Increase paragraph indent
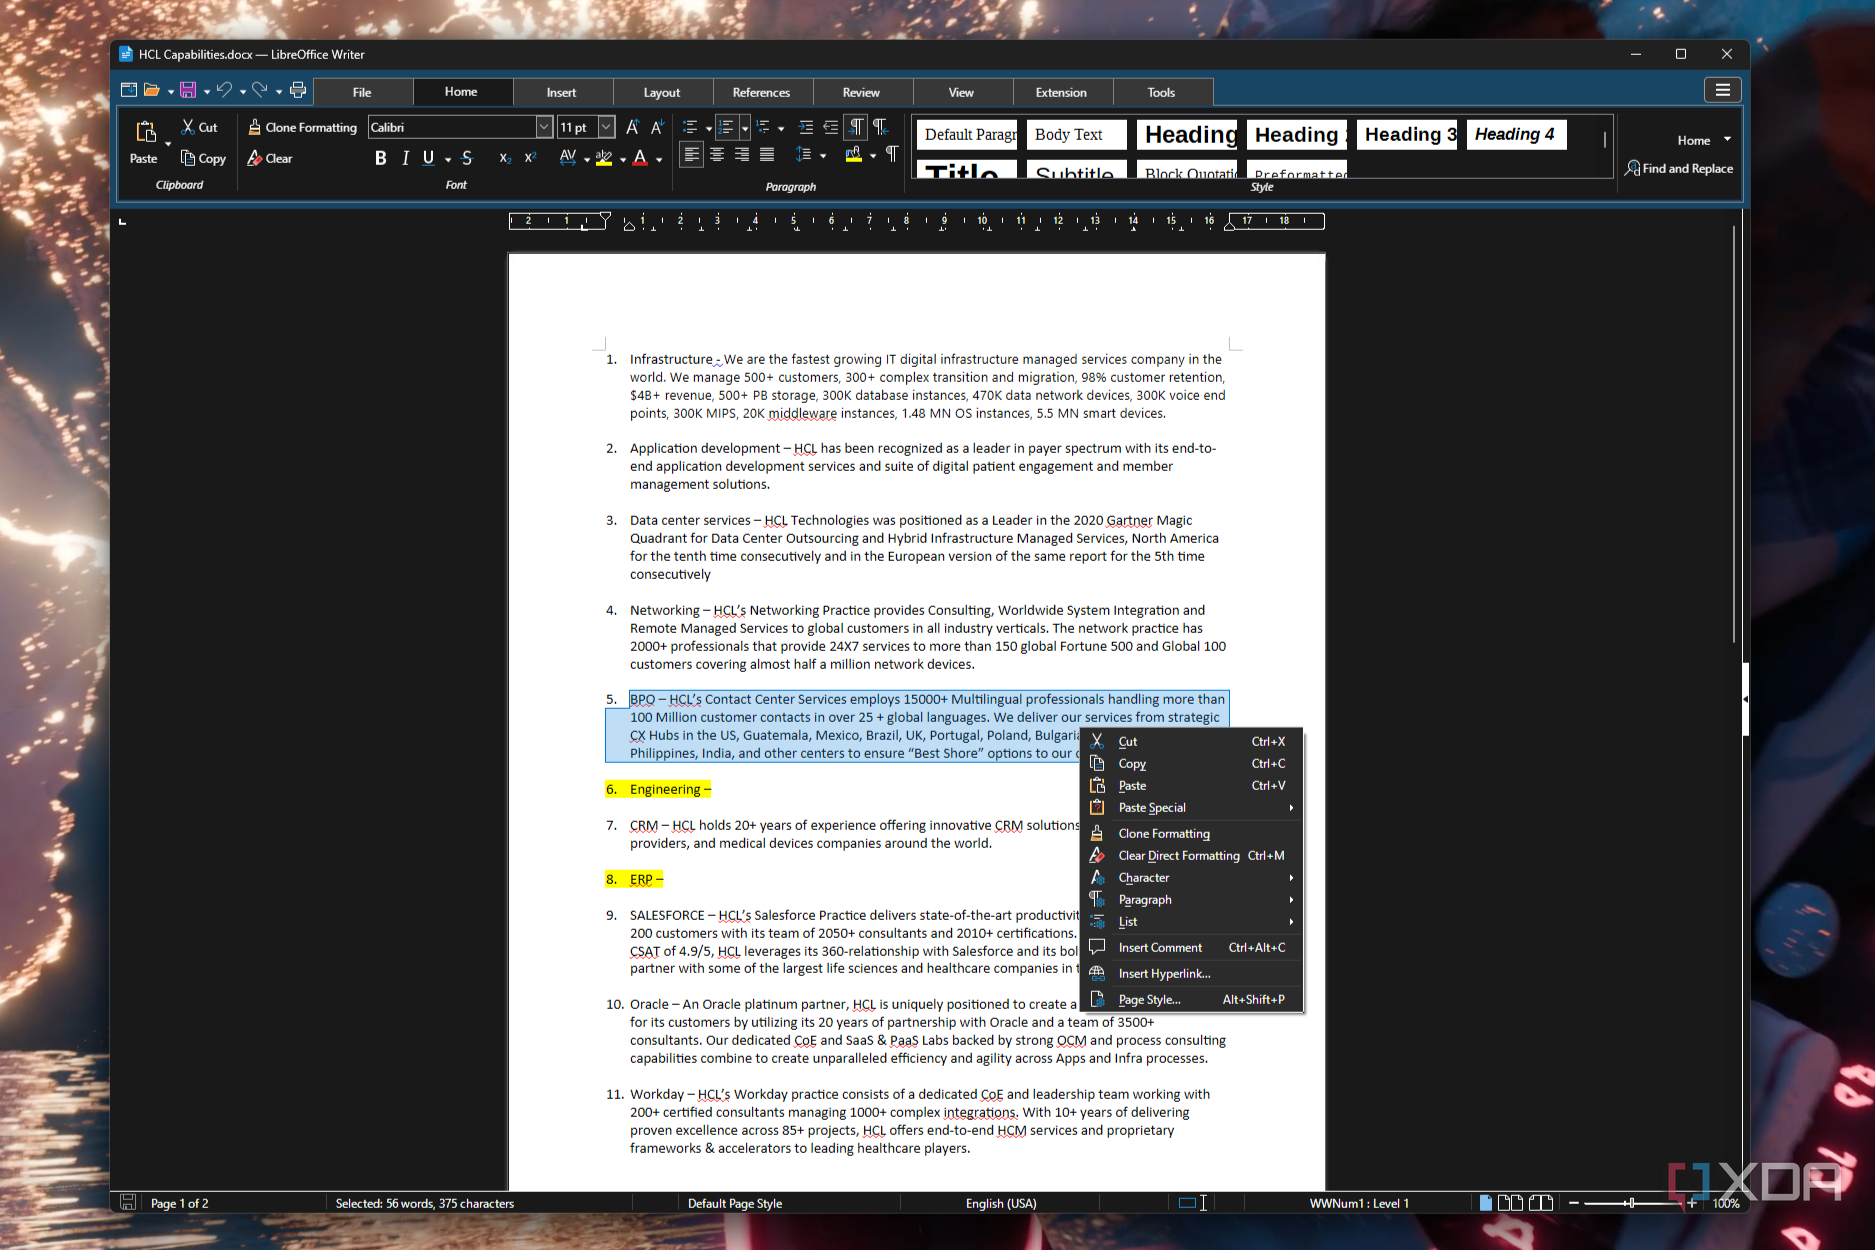The image size is (1875, 1250). tap(805, 127)
